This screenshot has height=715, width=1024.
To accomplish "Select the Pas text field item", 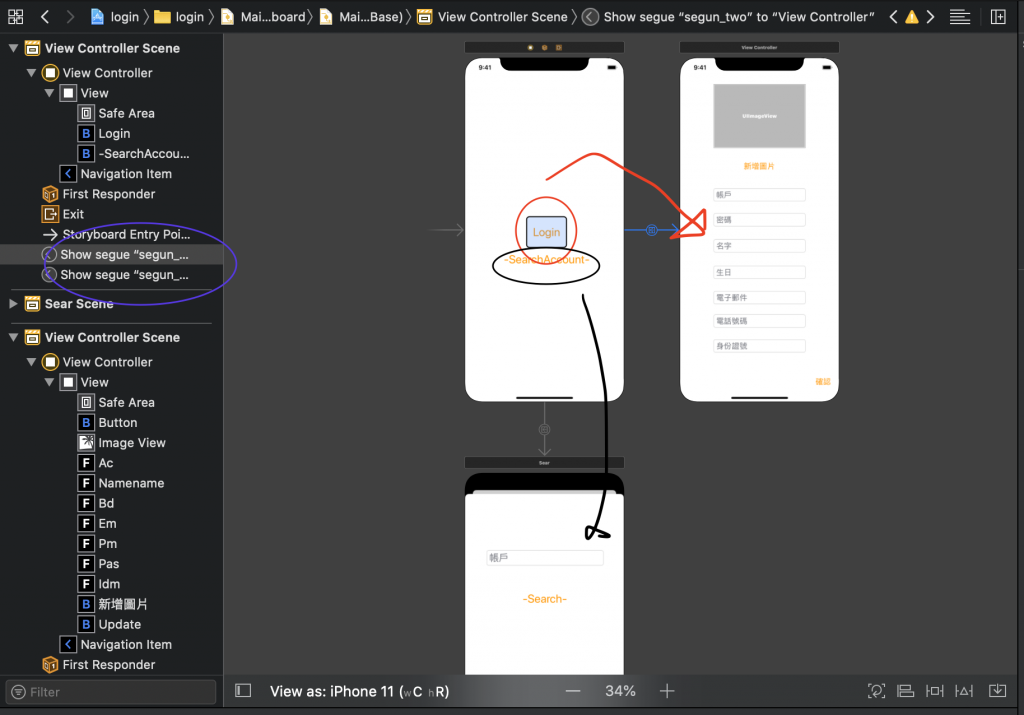I will [99, 564].
